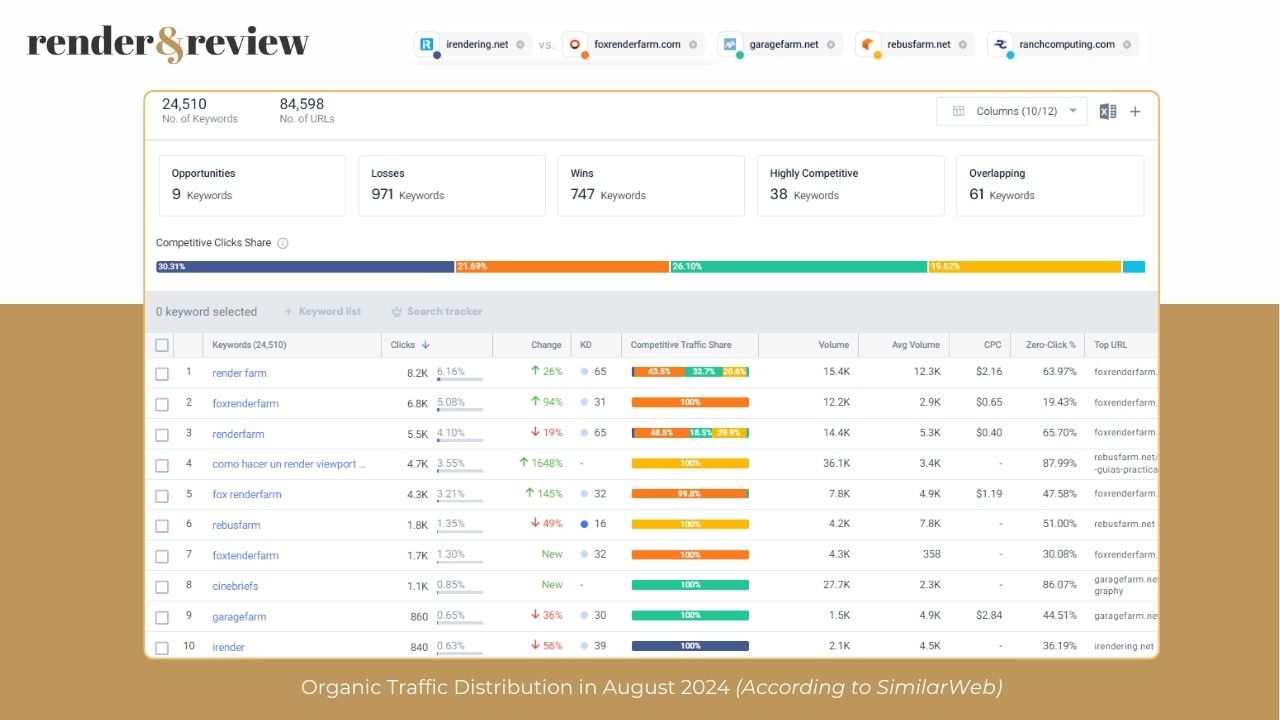
Task: Click the 1648% change value
Action: (541, 464)
